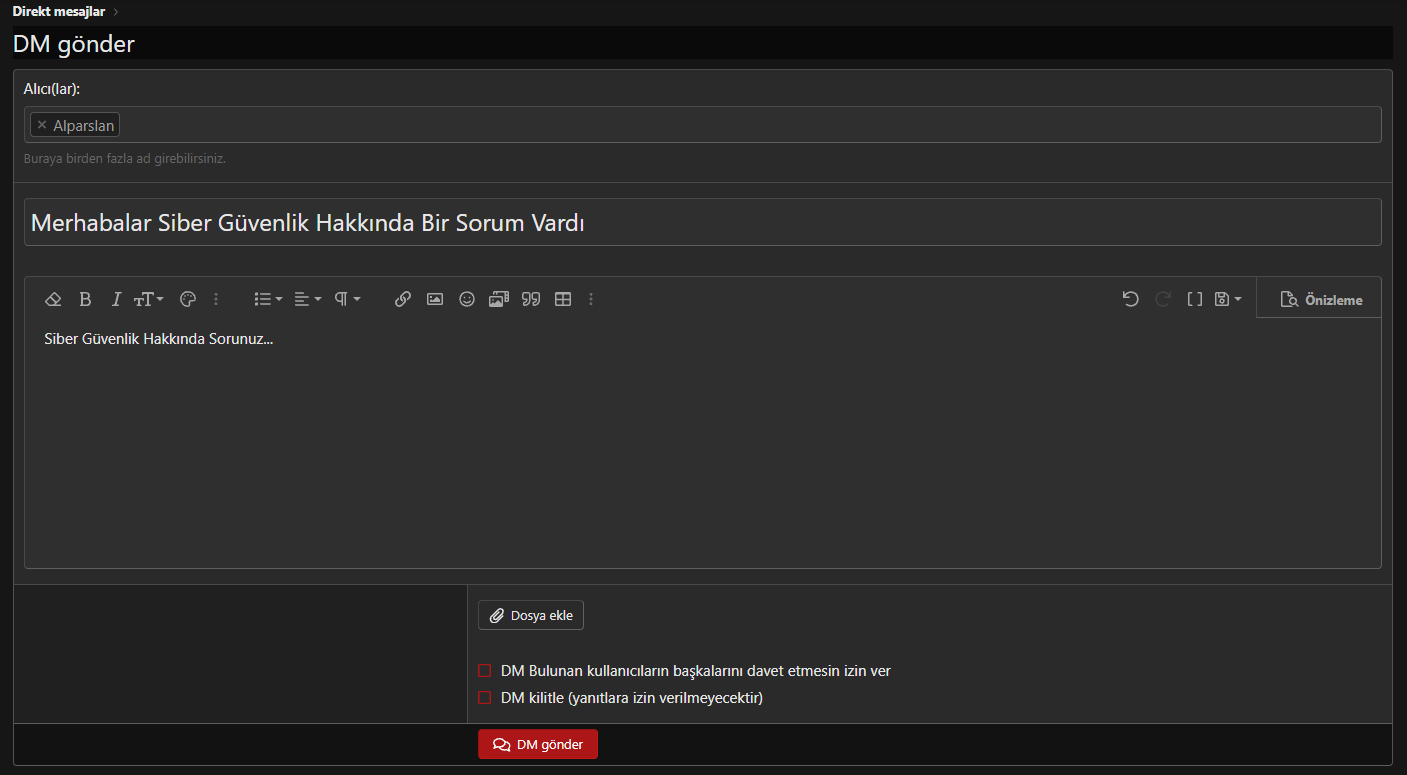The height and width of the screenshot is (775, 1407).
Task: Click the Insert media icon
Action: click(499, 299)
